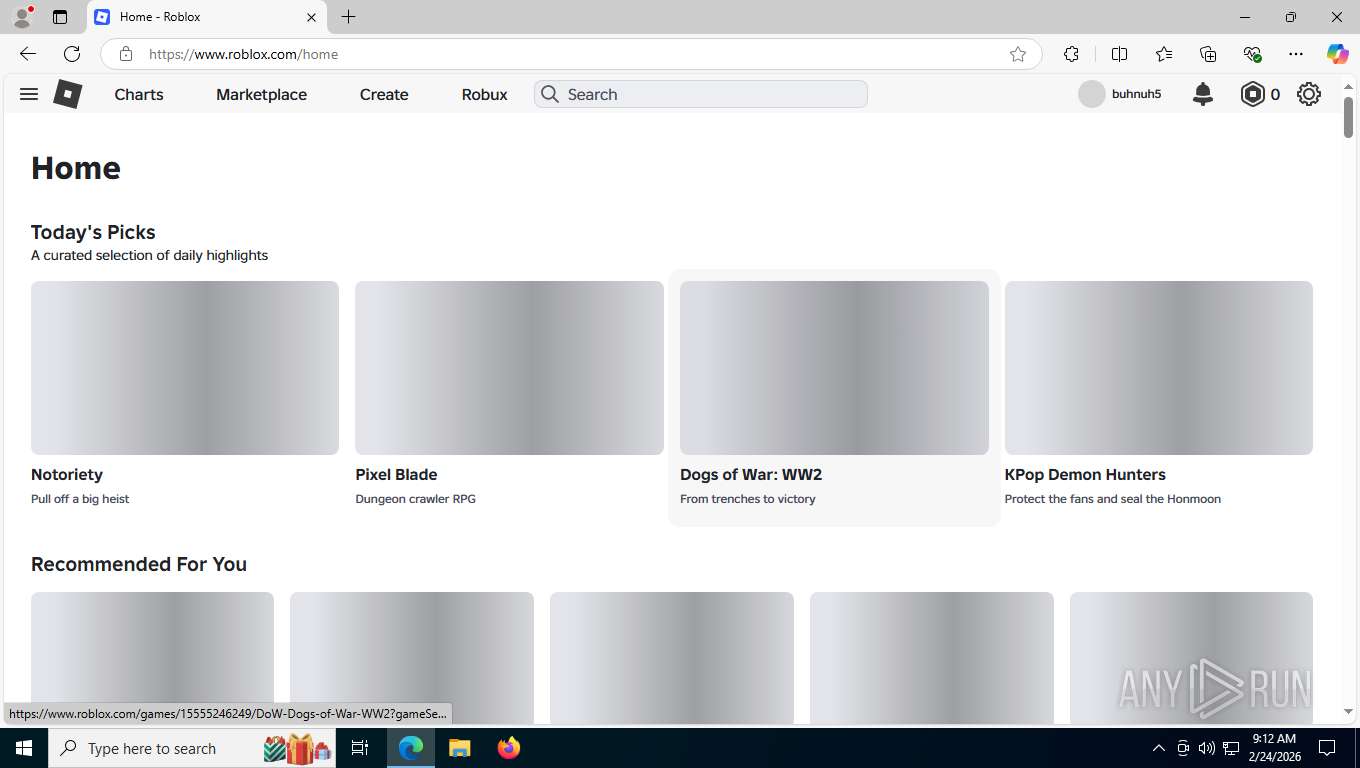Click the buhnuh5 avatar circle
The image size is (1360, 768).
click(x=1092, y=94)
